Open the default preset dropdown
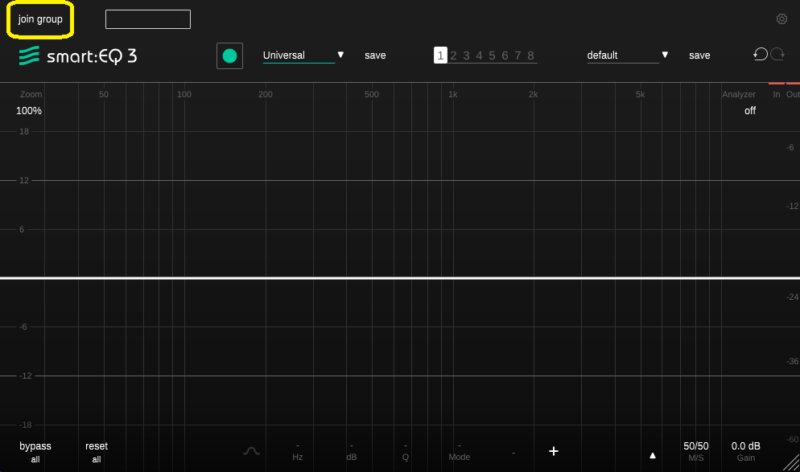Viewport: 800px width, 472px height. click(x=627, y=56)
